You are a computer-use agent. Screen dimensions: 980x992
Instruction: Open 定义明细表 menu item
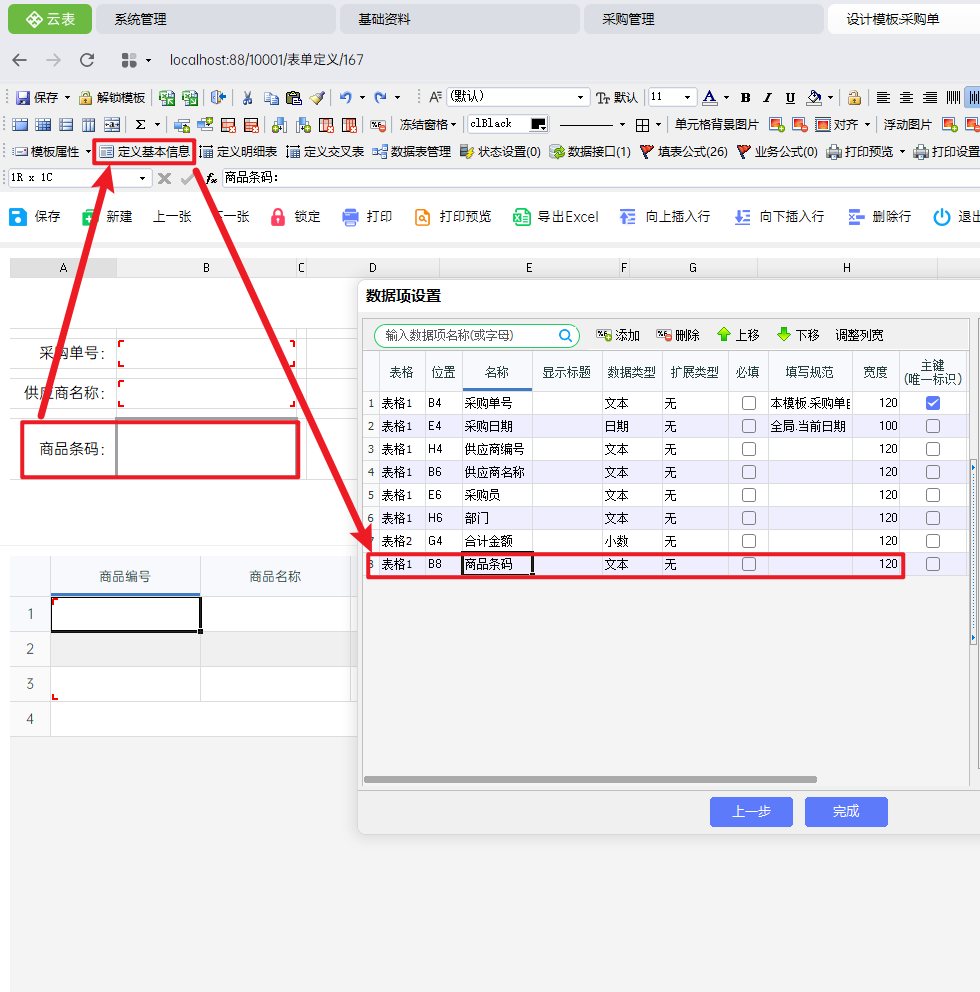point(238,152)
